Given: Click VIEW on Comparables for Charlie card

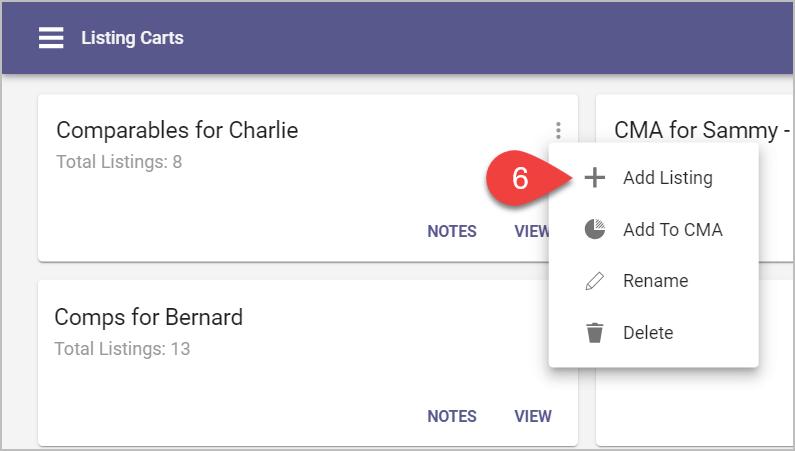Looking at the screenshot, I should [531, 231].
